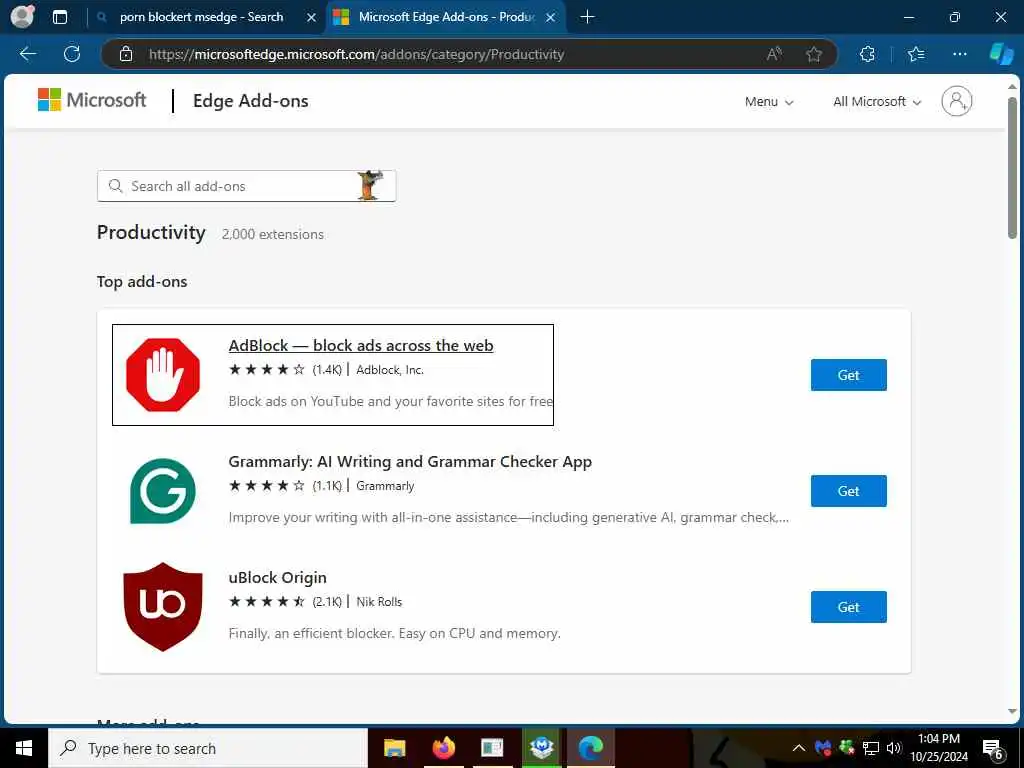Open the Edge profile avatar icon
Image resolution: width=1024 pixels, height=768 pixels.
click(x=22, y=16)
